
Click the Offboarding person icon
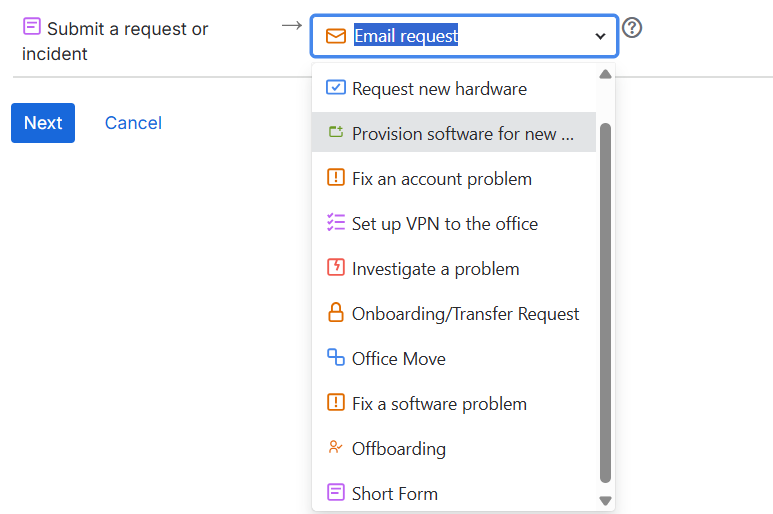click(x=336, y=448)
